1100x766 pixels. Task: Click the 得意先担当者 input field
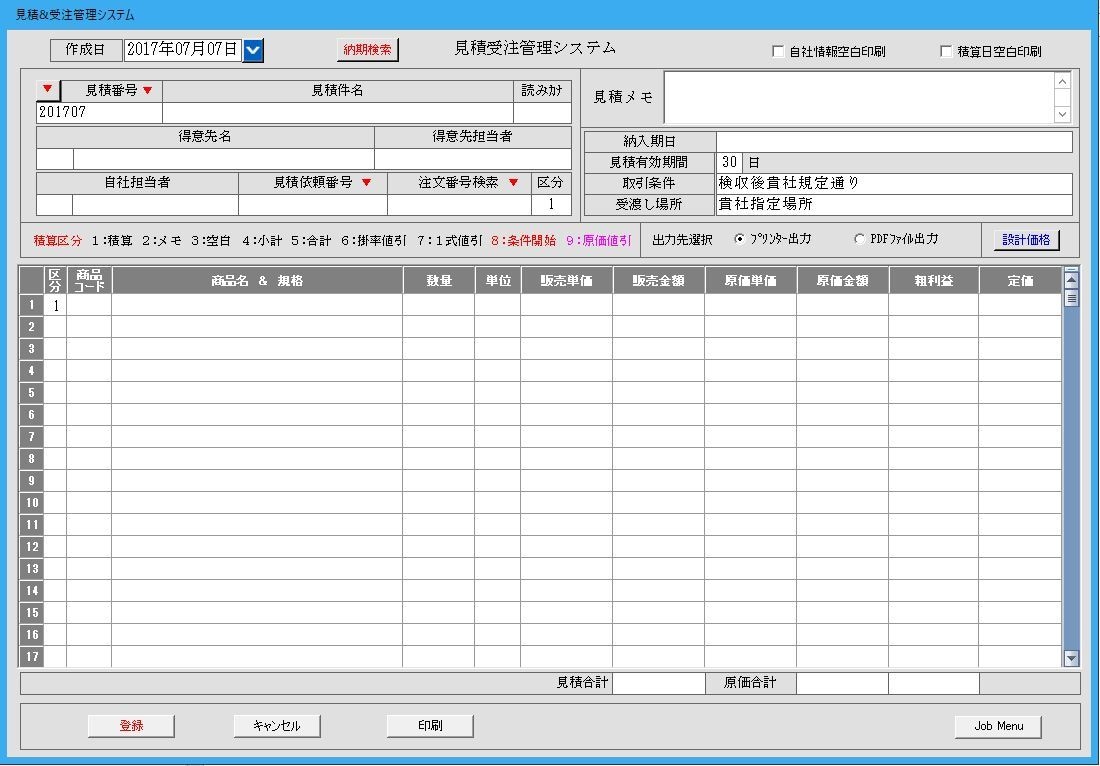click(473, 159)
